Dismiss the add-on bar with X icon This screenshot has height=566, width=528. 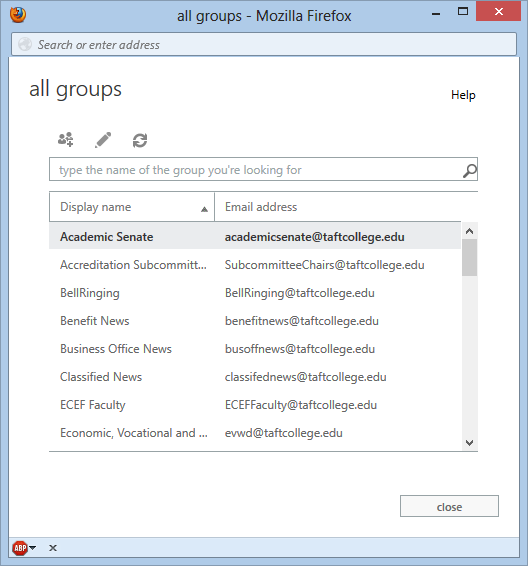tap(53, 548)
